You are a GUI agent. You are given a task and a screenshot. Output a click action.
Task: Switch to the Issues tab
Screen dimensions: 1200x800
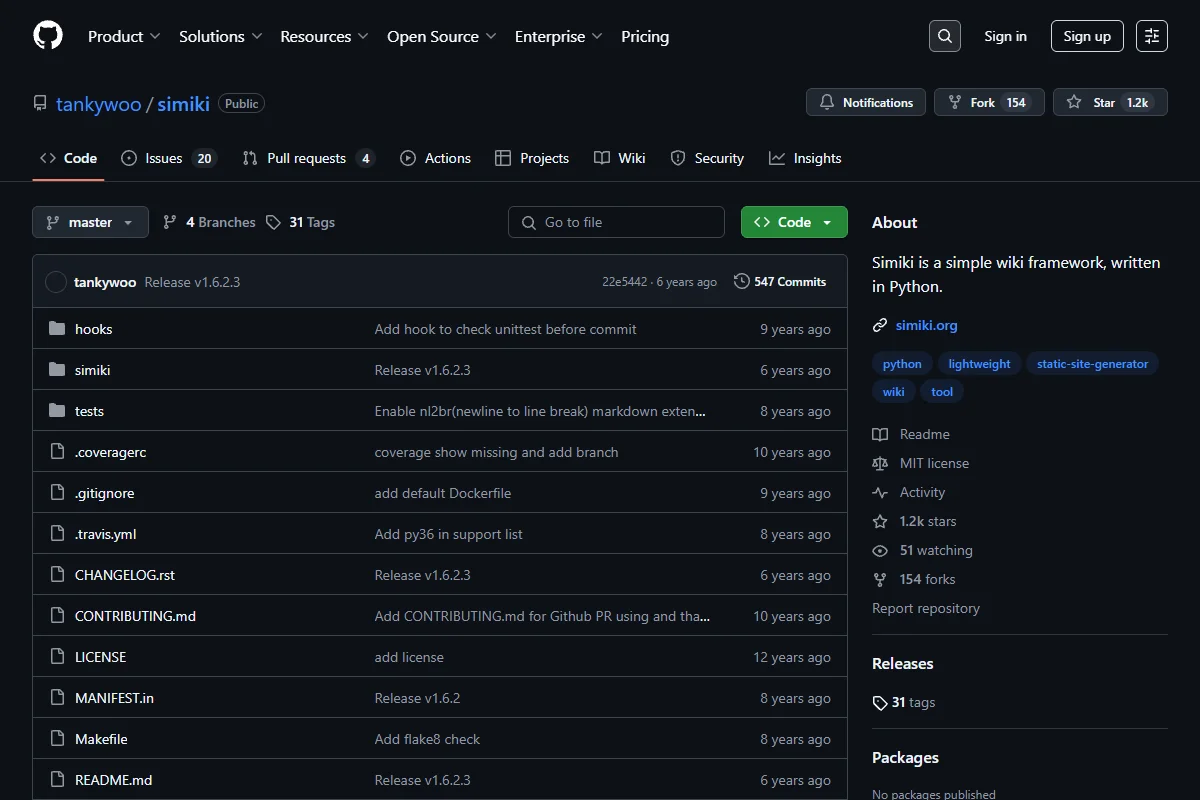[x=168, y=158]
